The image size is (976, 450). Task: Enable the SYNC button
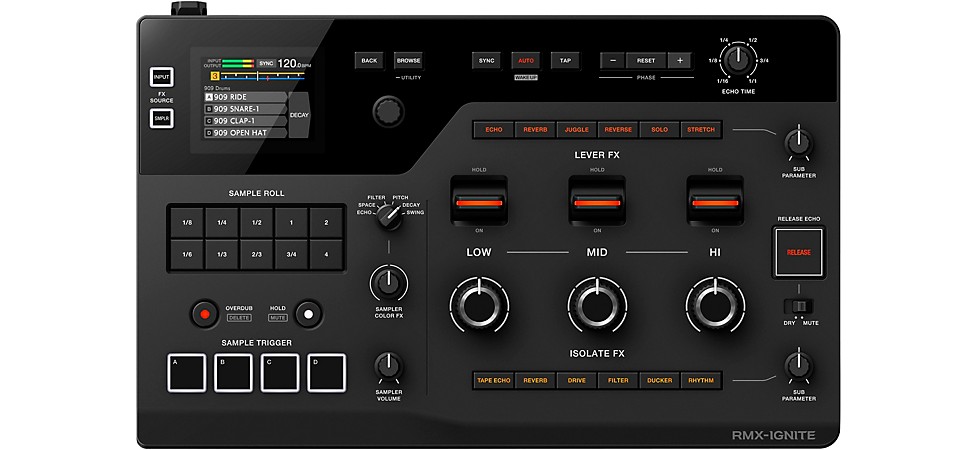[486, 60]
